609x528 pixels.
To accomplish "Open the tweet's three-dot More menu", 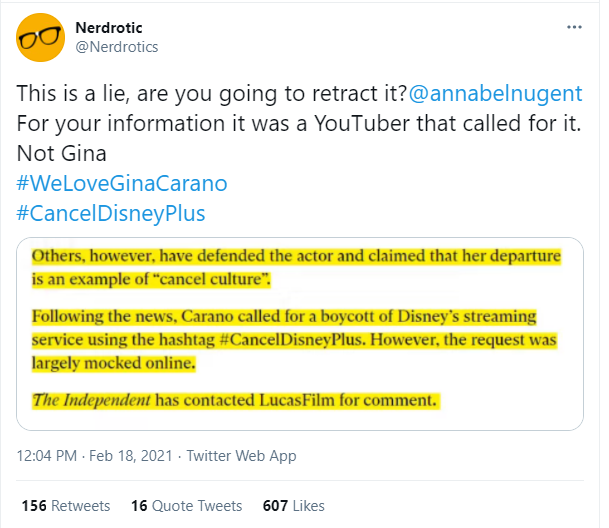I will (x=573, y=28).
